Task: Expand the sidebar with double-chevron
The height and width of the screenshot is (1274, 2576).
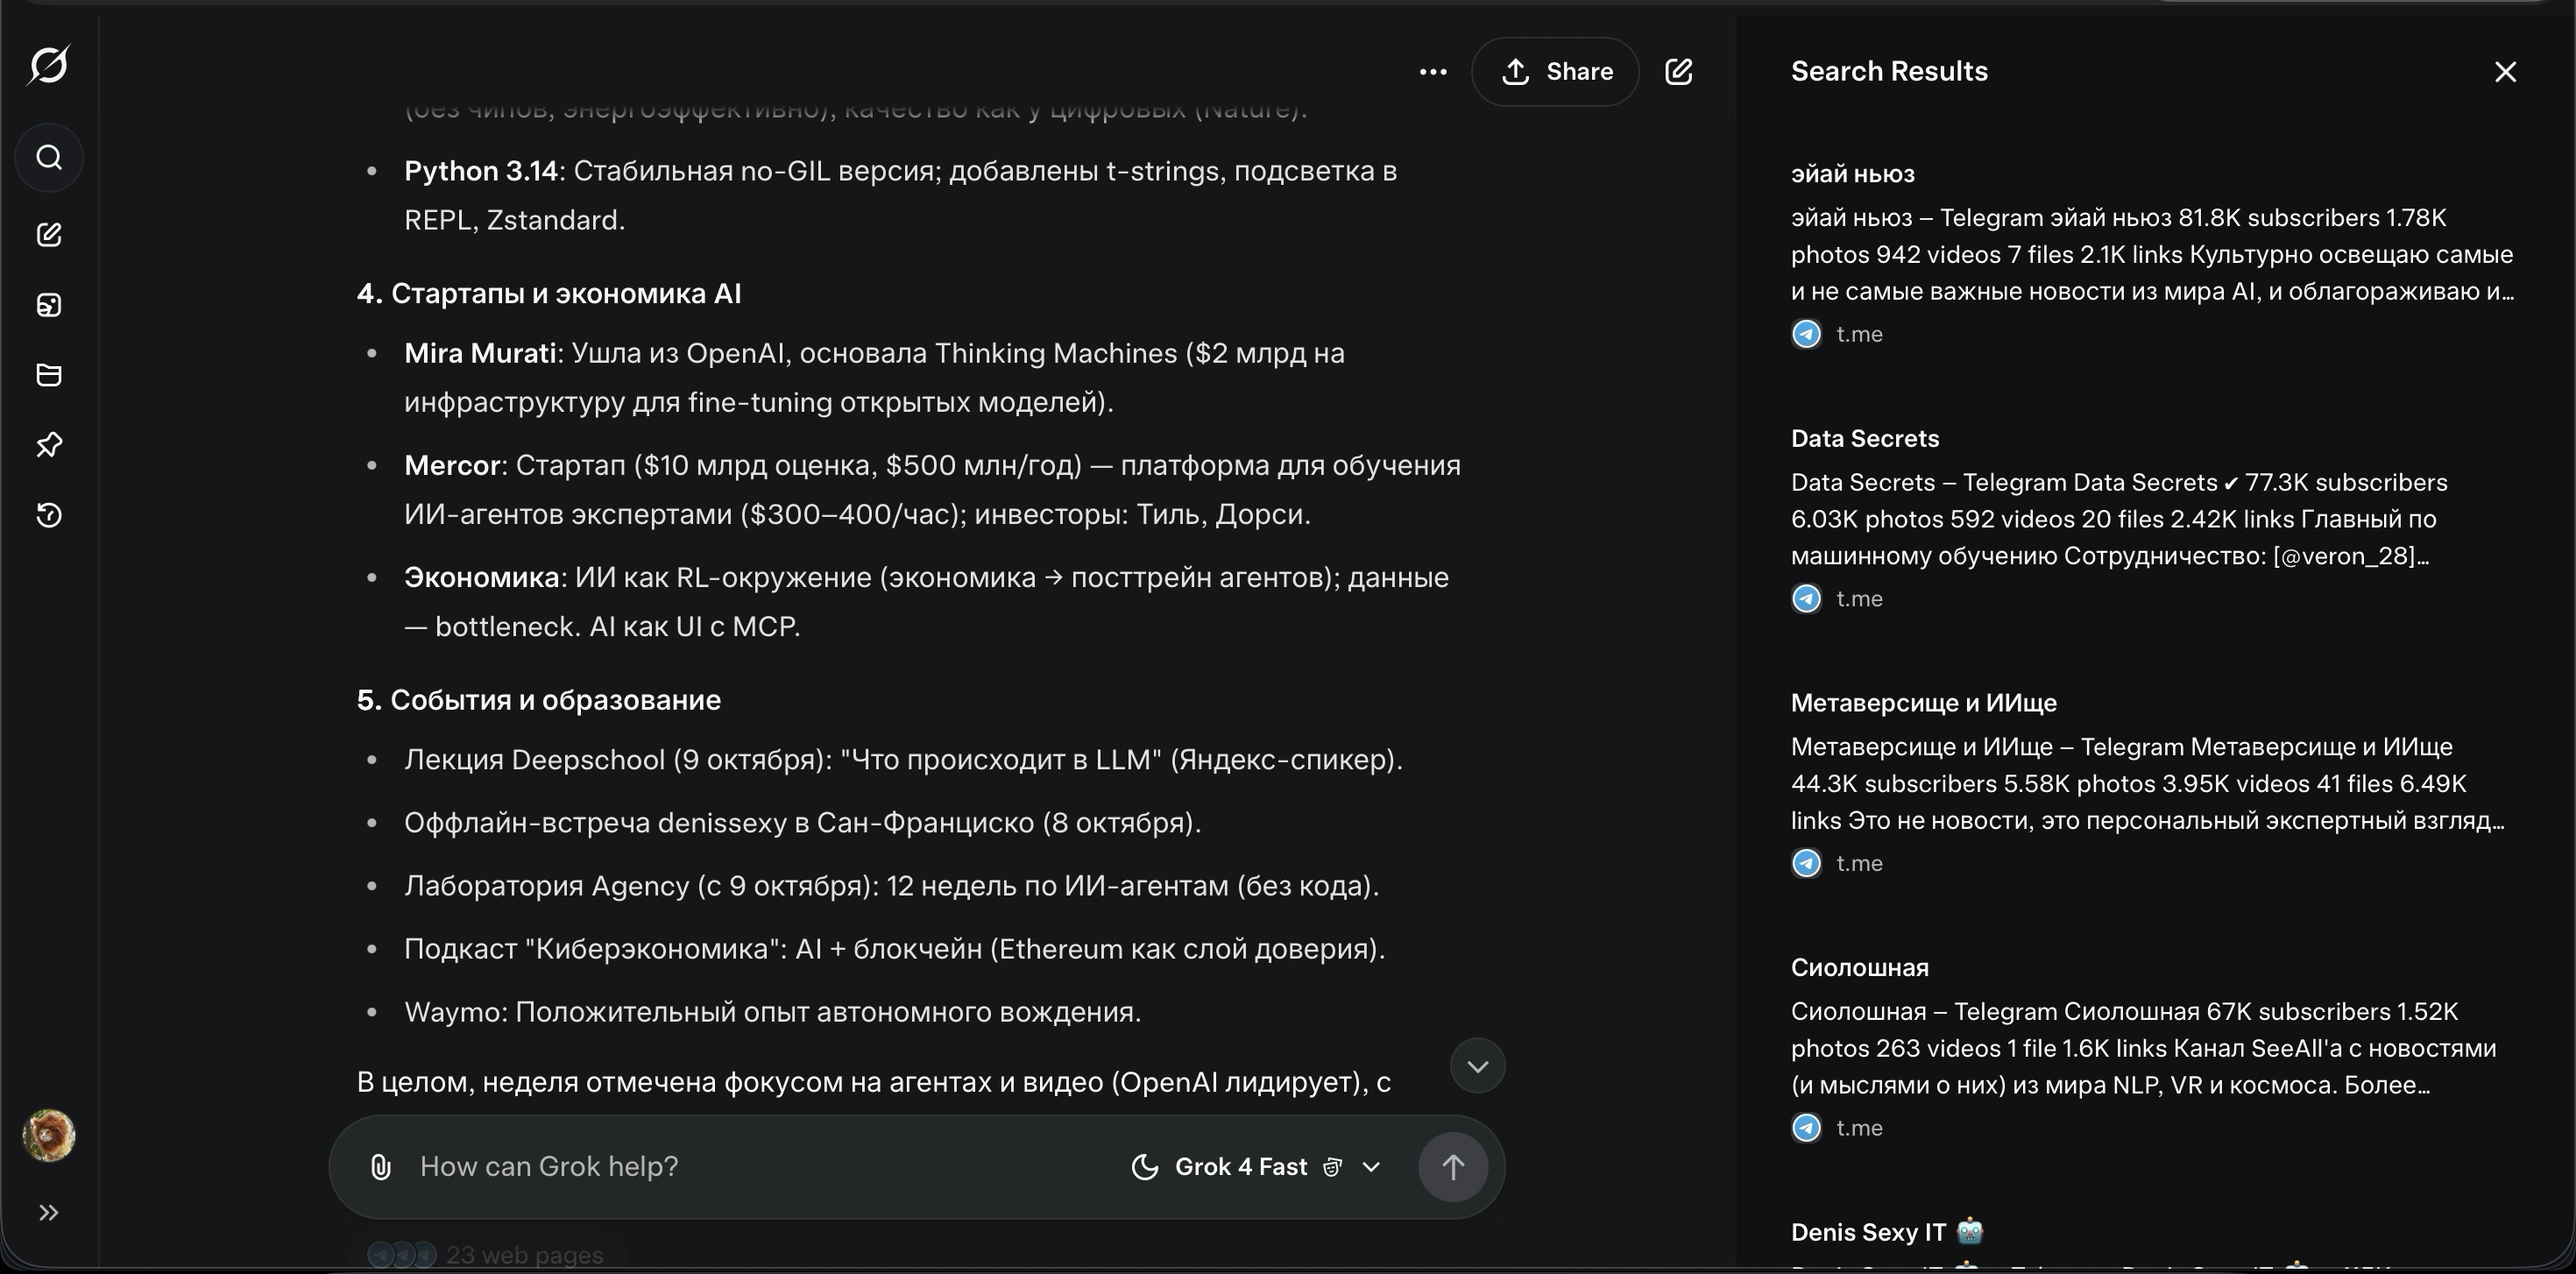Action: [49, 1213]
